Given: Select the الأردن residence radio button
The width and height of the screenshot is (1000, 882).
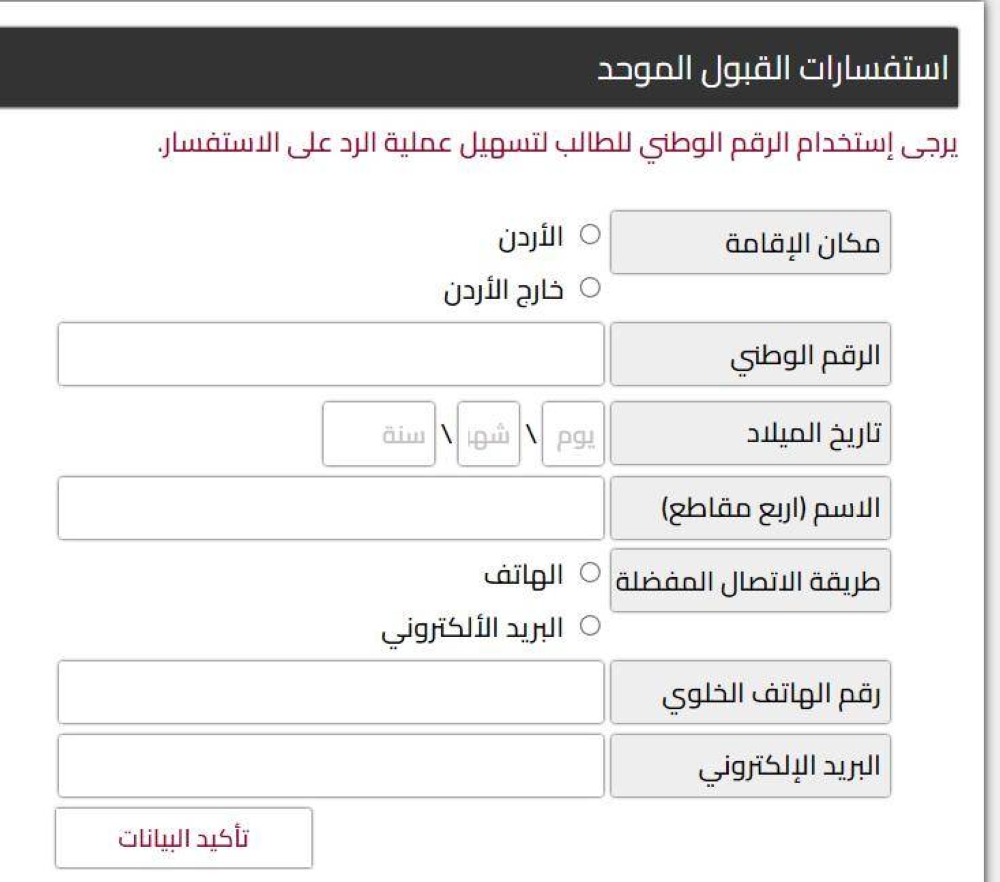Looking at the screenshot, I should pyautogui.click(x=590, y=235).
